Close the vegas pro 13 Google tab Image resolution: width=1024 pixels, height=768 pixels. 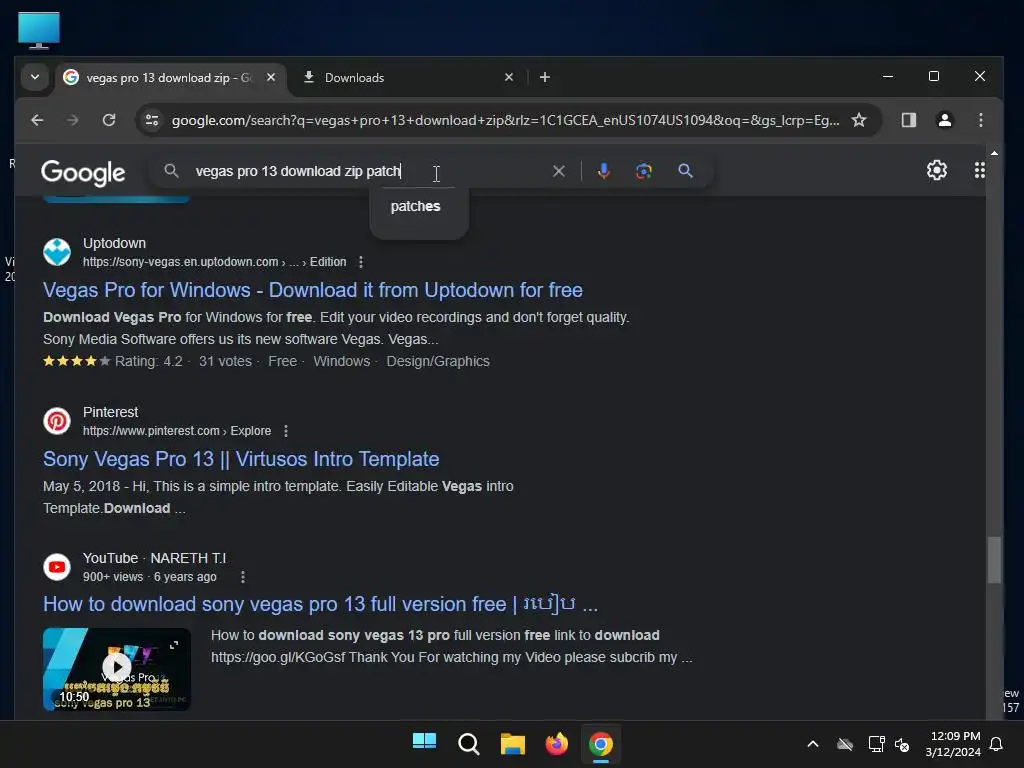pos(271,77)
